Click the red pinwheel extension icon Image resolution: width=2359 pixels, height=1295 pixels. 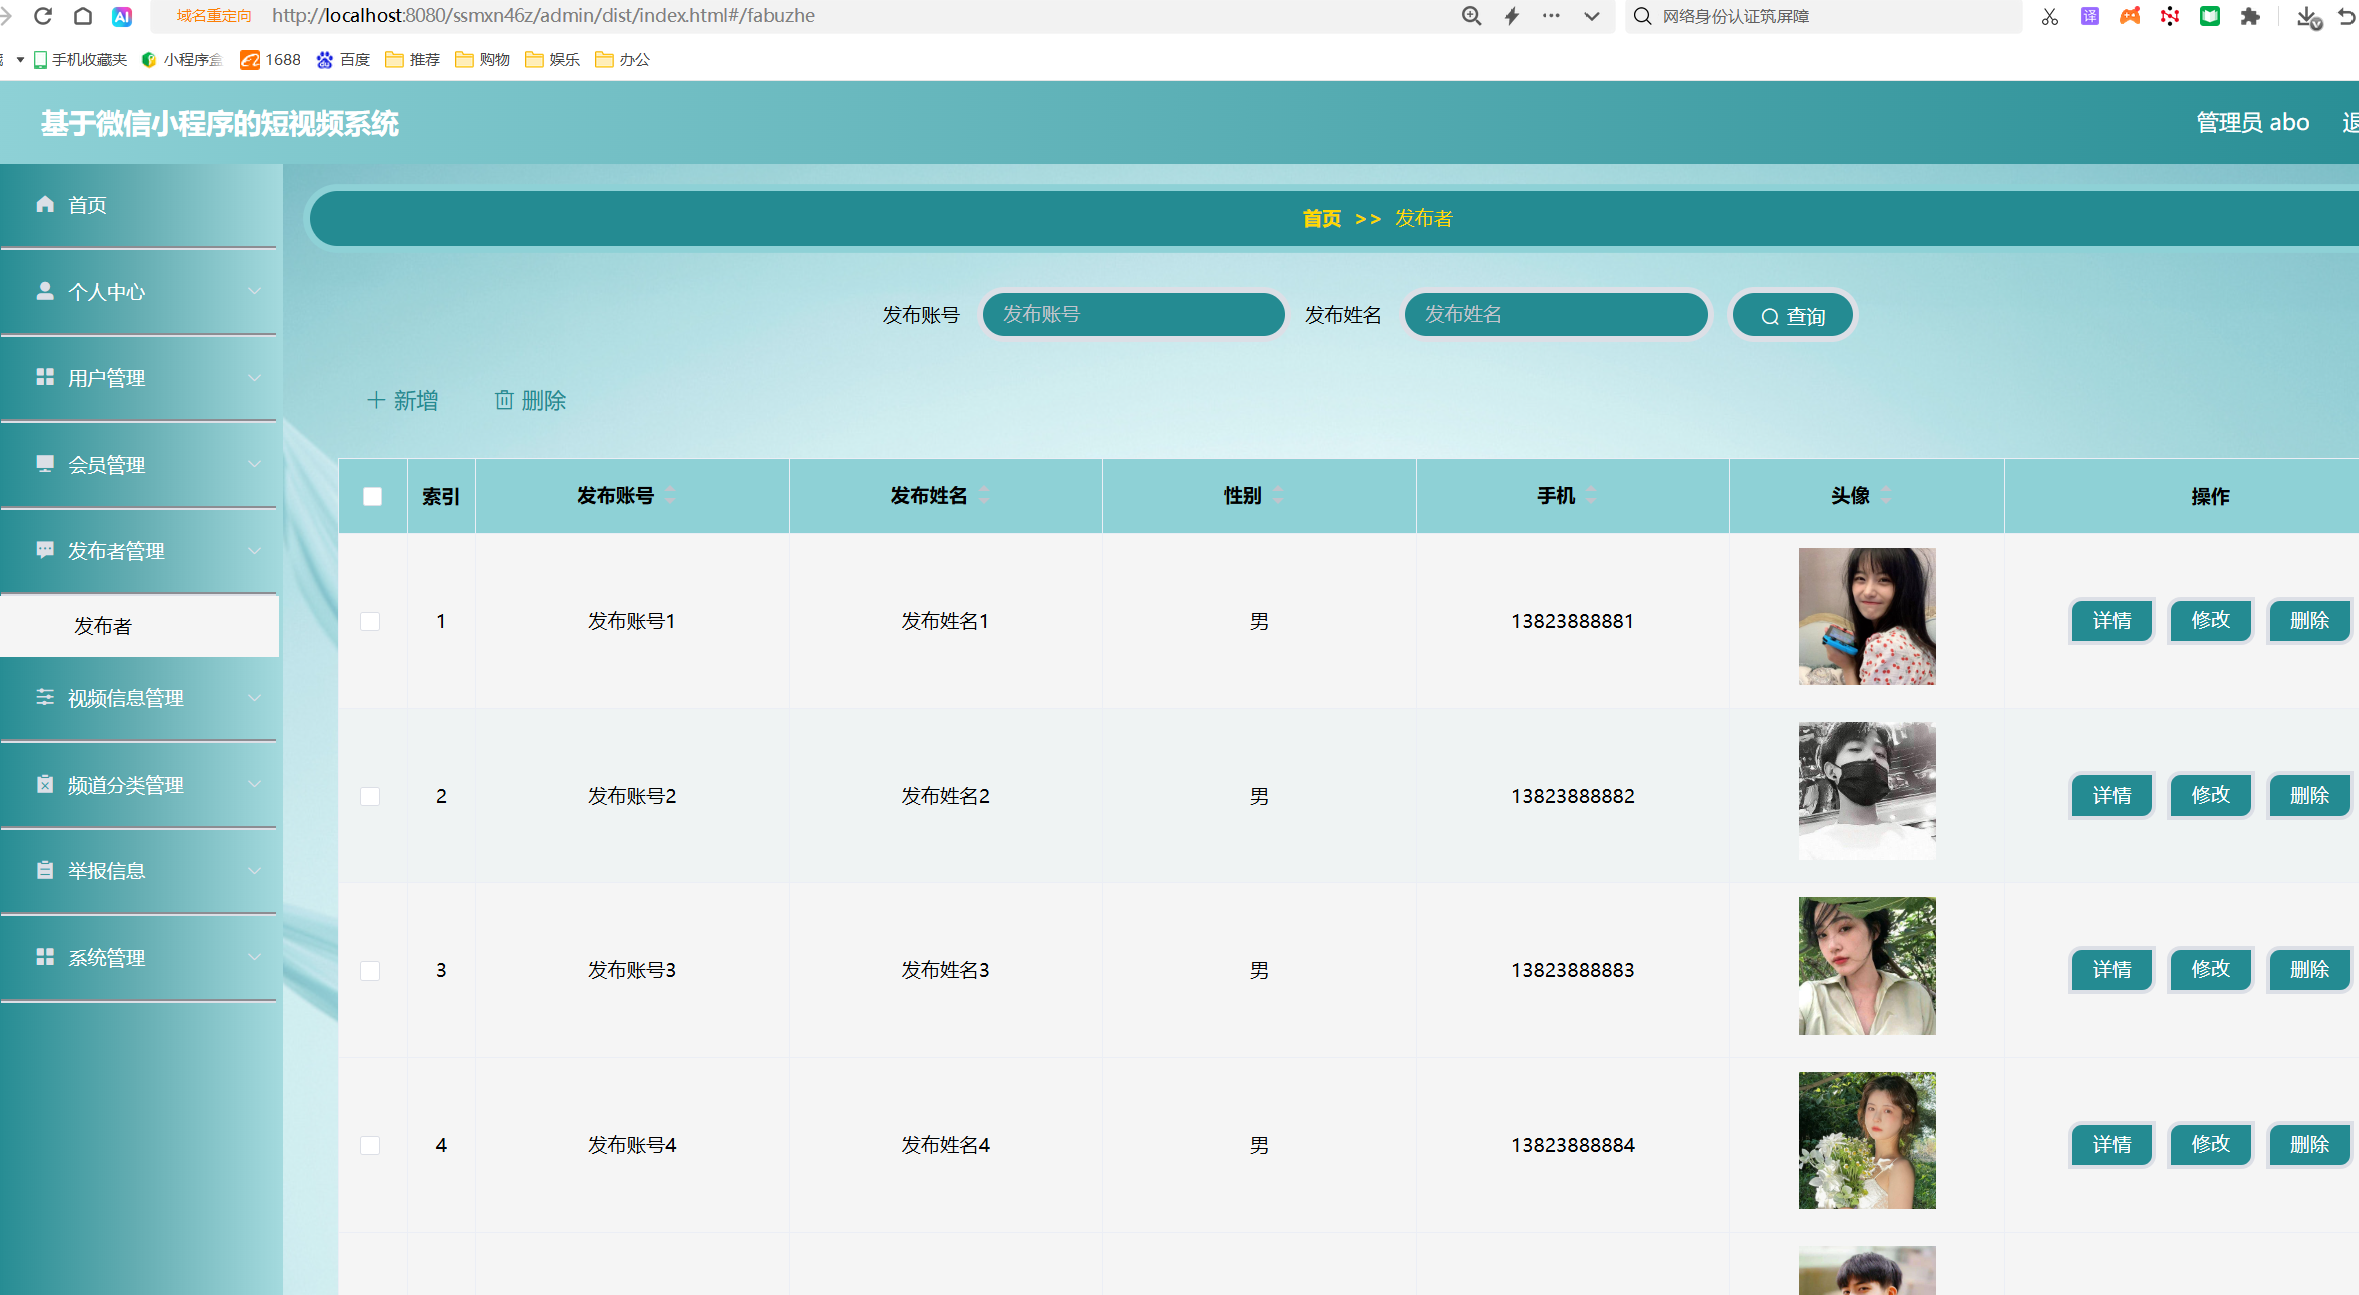2170,16
